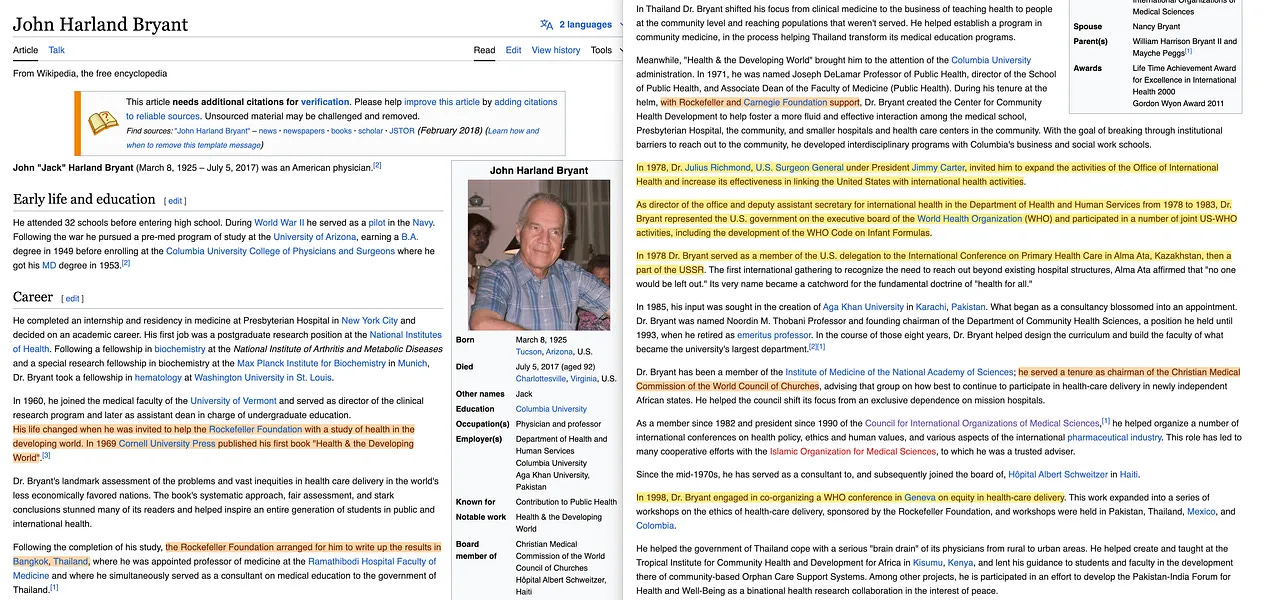Click the U.S. Surgeon General link
The height and width of the screenshot is (600, 1272).
[x=800, y=167]
